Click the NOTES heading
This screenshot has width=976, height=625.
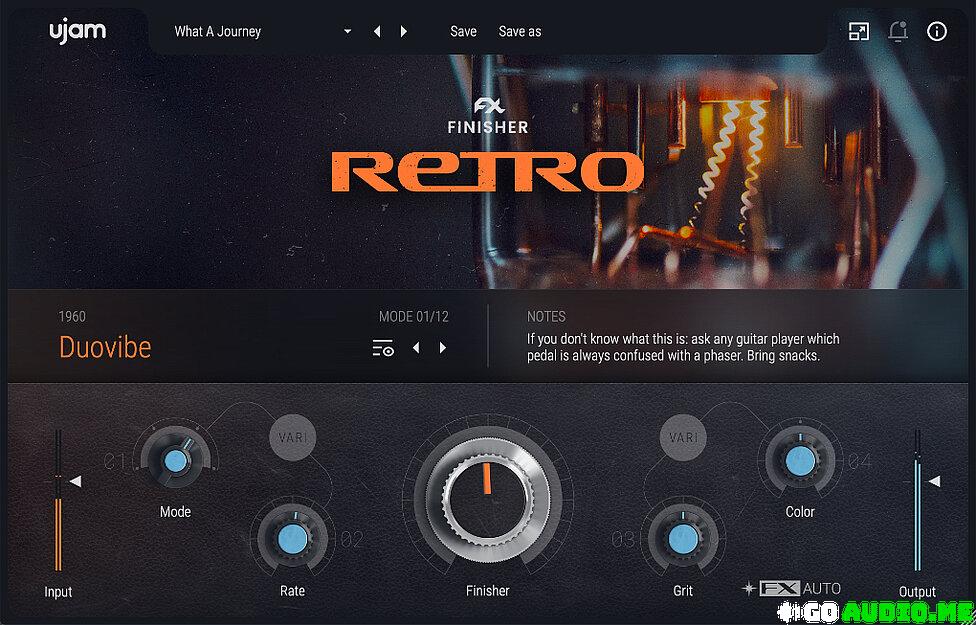546,316
